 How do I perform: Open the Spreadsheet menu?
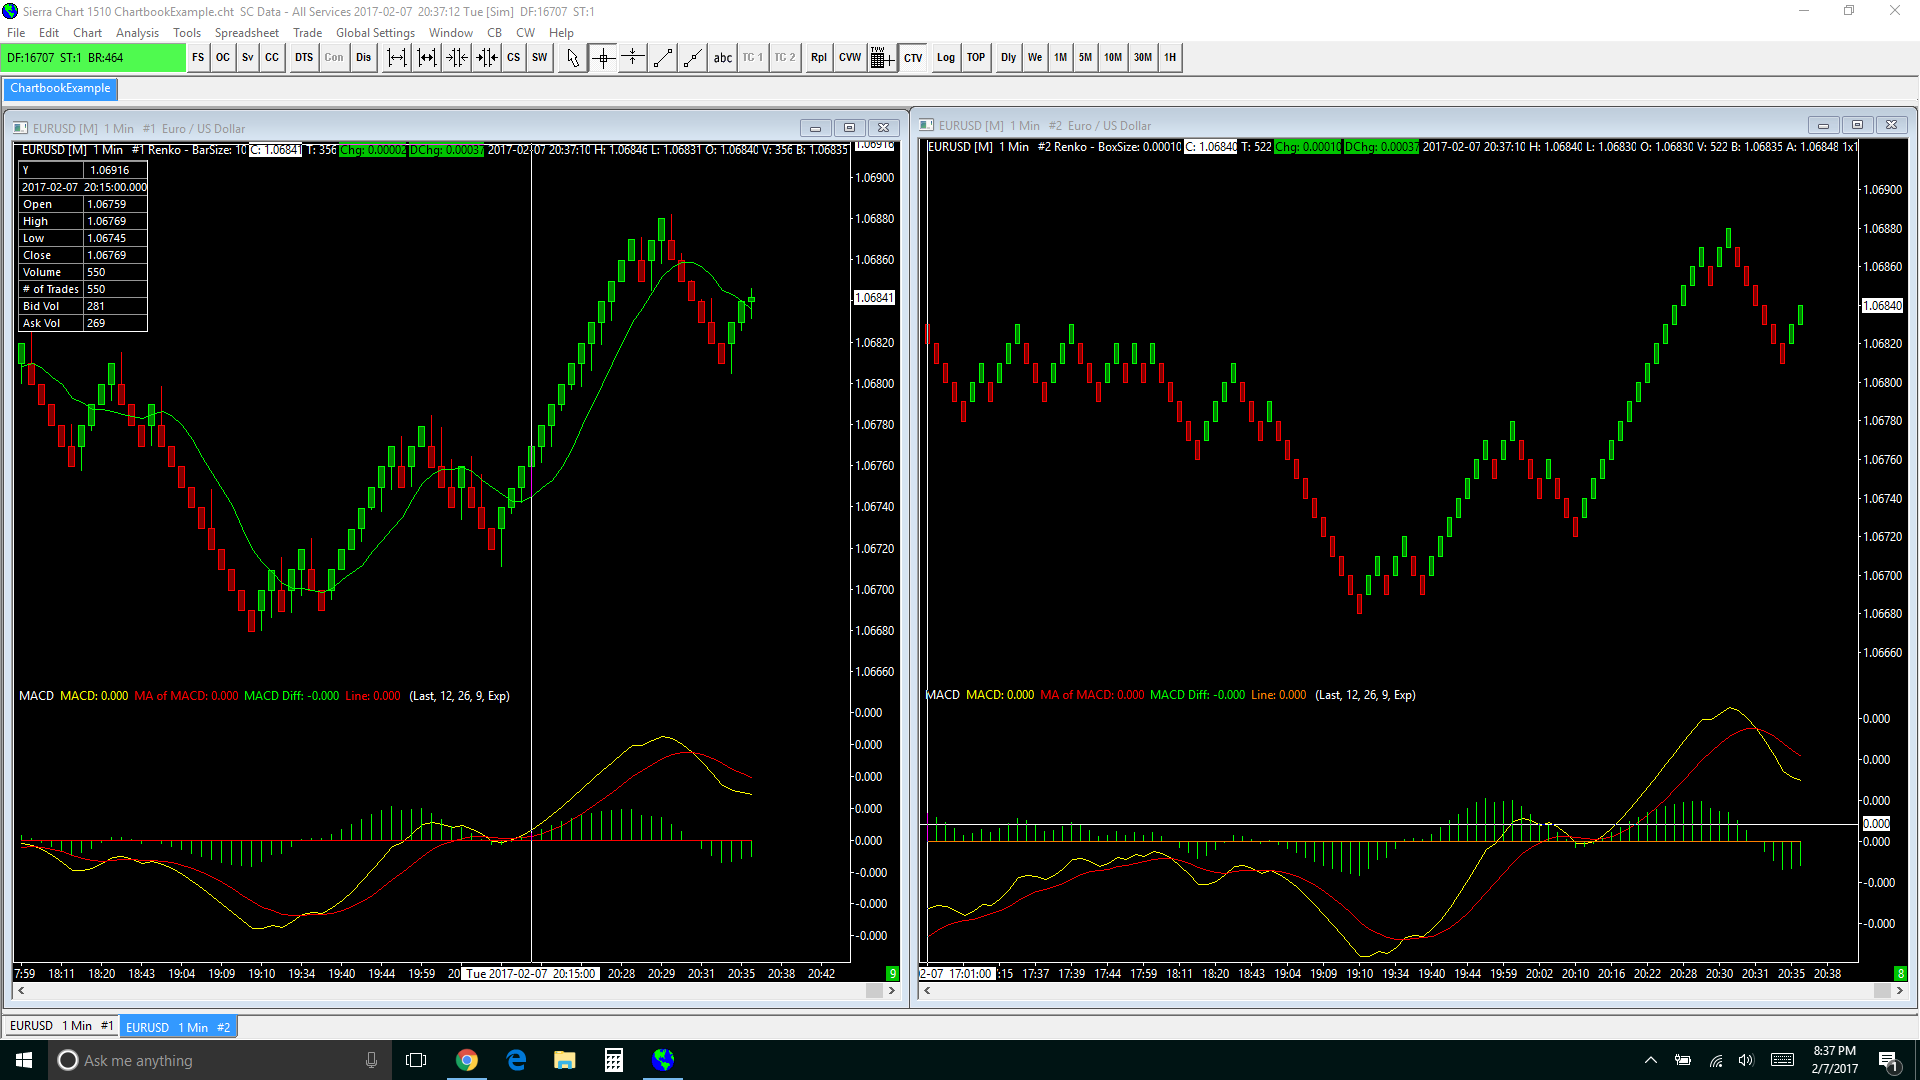click(x=246, y=33)
